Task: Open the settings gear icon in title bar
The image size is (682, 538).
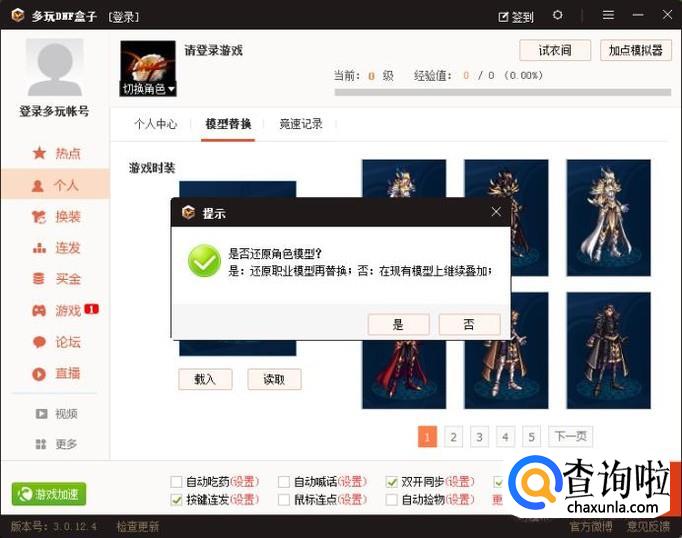Action: pyautogui.click(x=558, y=16)
